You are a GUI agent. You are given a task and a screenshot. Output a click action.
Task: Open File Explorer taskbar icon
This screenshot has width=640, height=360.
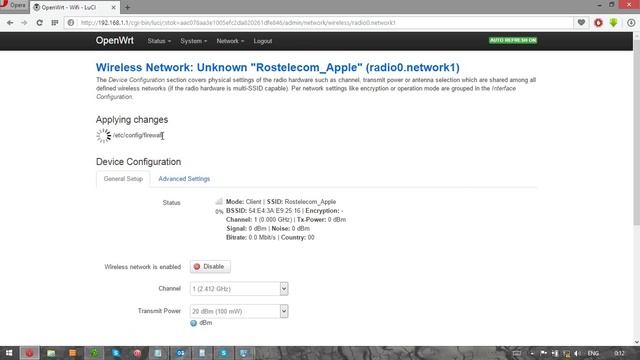coord(51,353)
